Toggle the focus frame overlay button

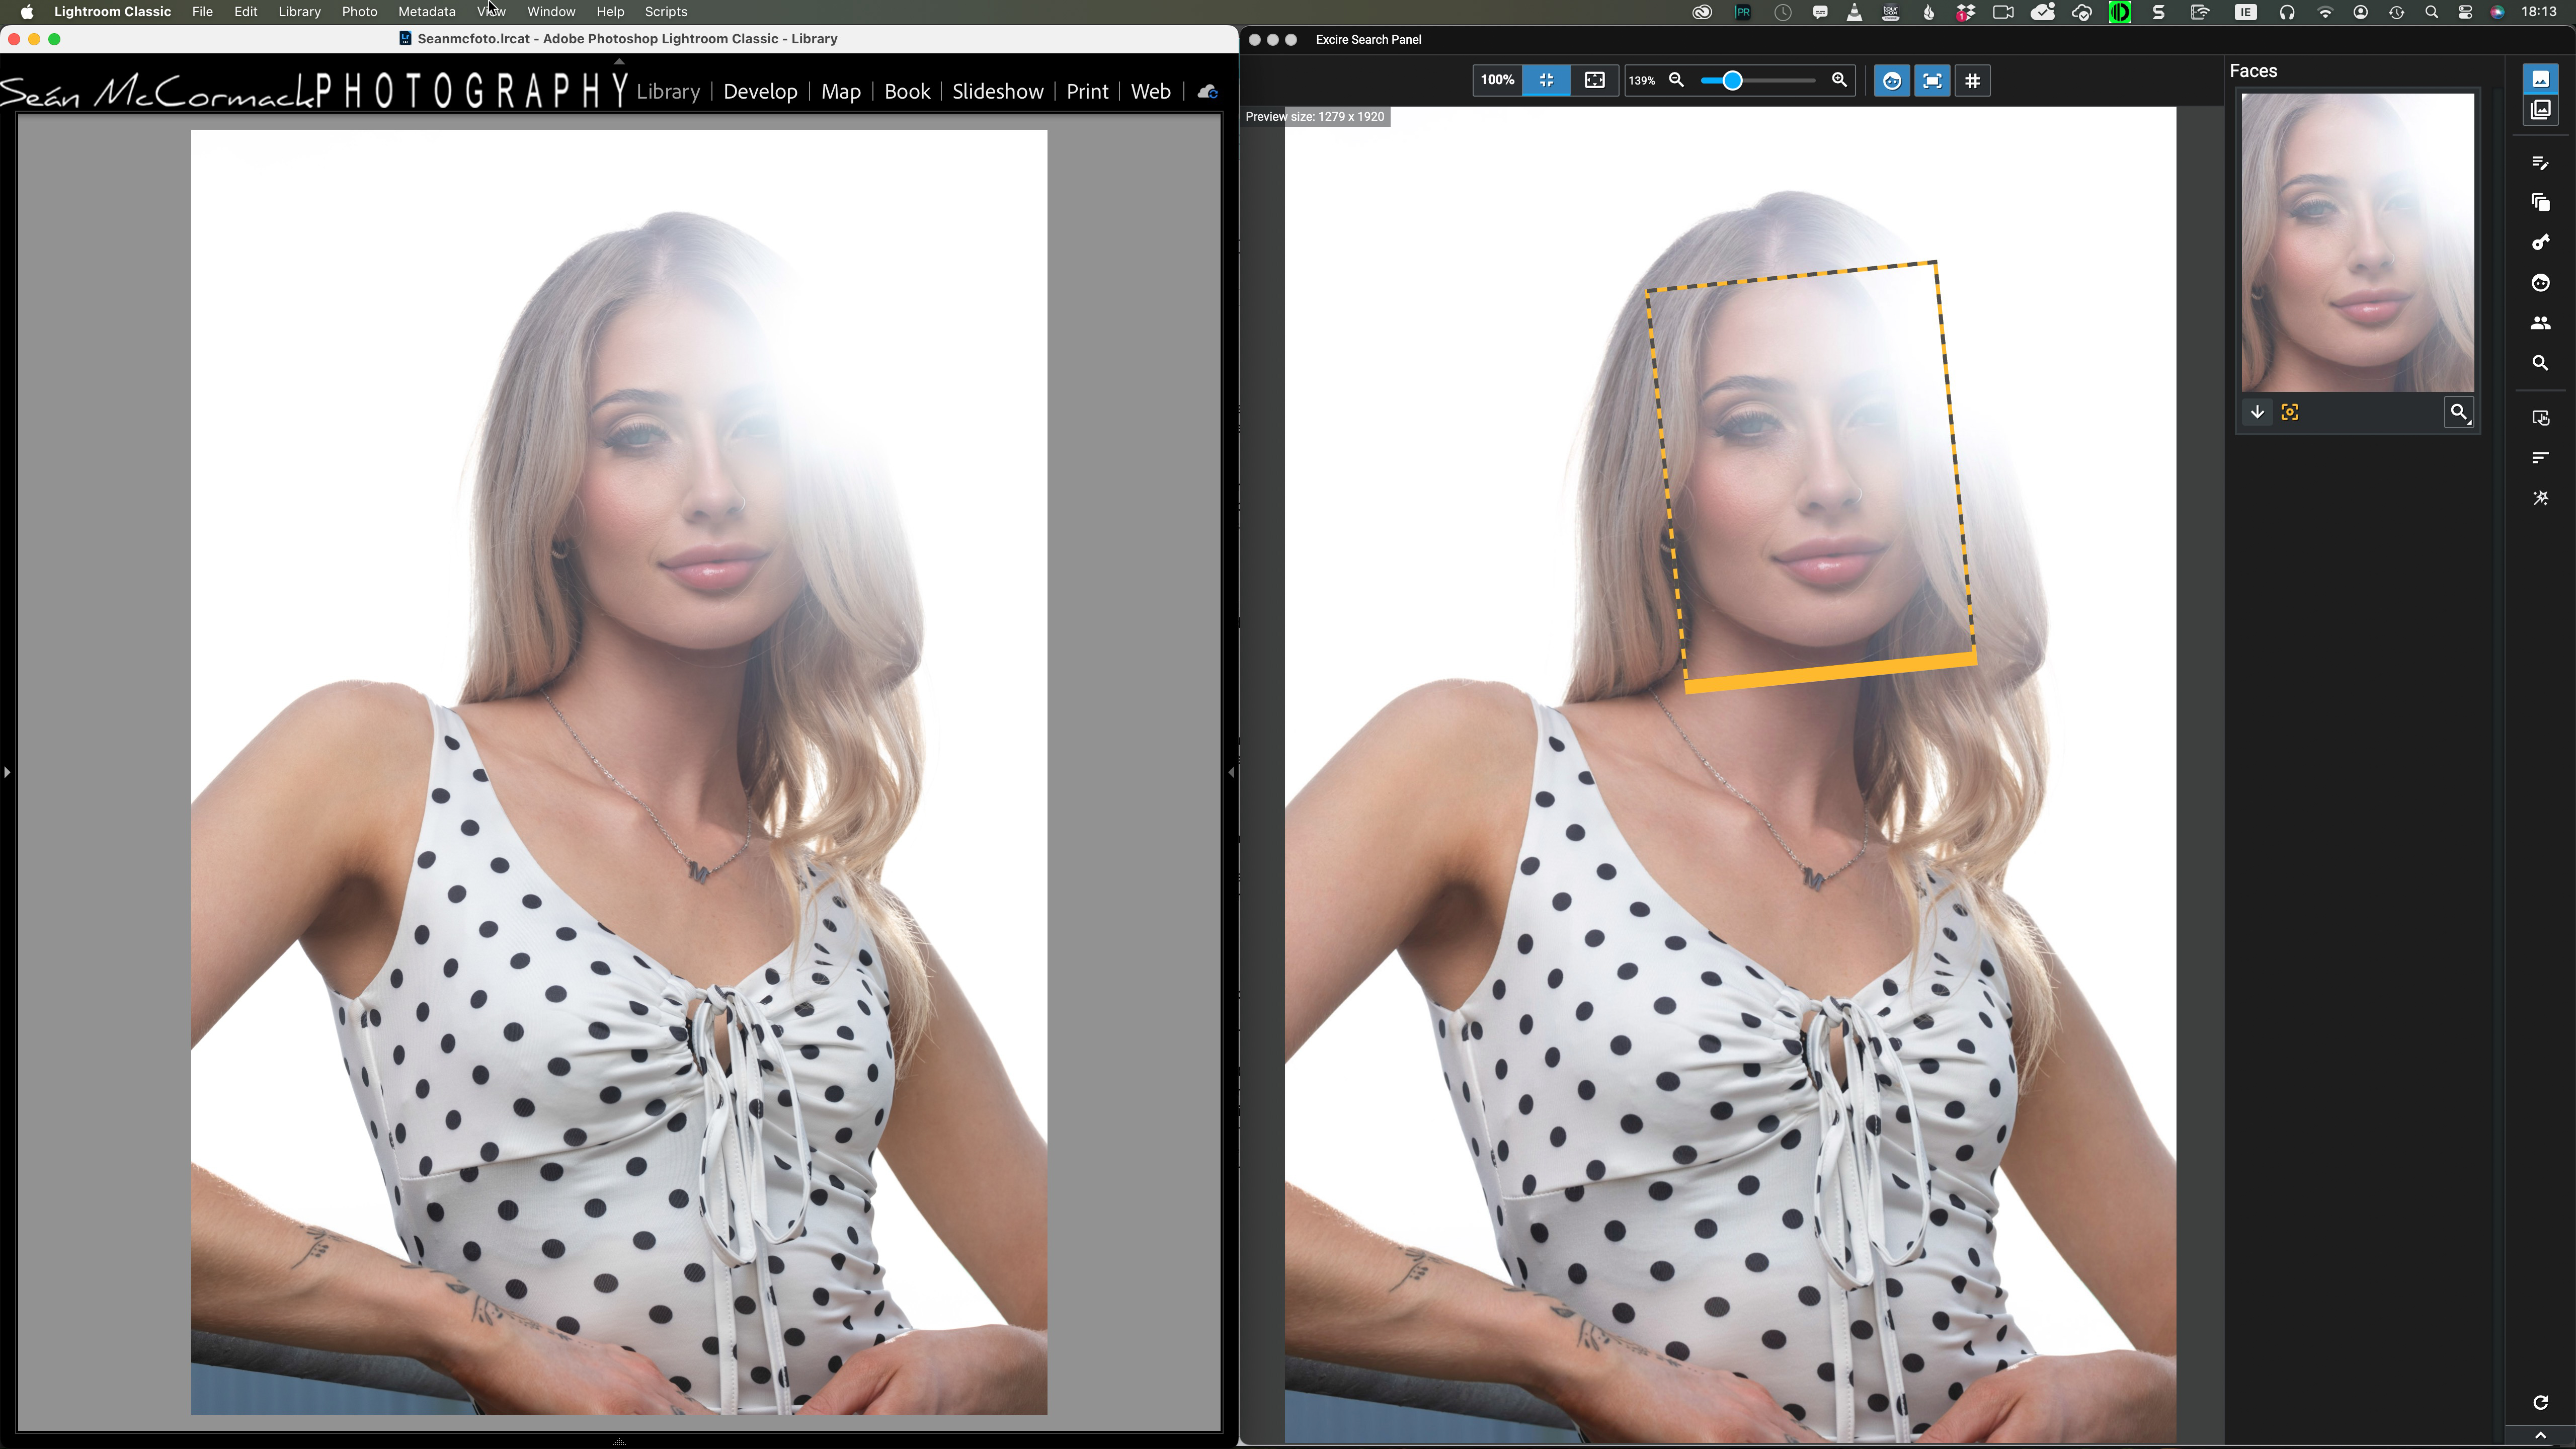(1932, 81)
